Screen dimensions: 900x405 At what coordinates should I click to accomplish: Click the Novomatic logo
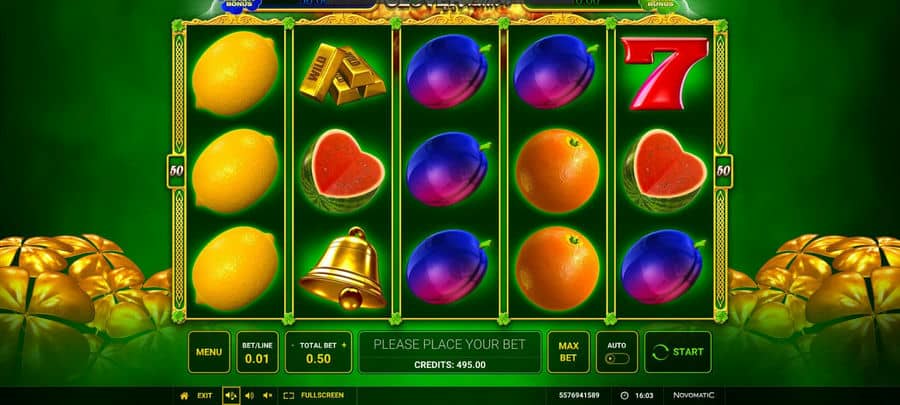pyautogui.click(x=694, y=395)
